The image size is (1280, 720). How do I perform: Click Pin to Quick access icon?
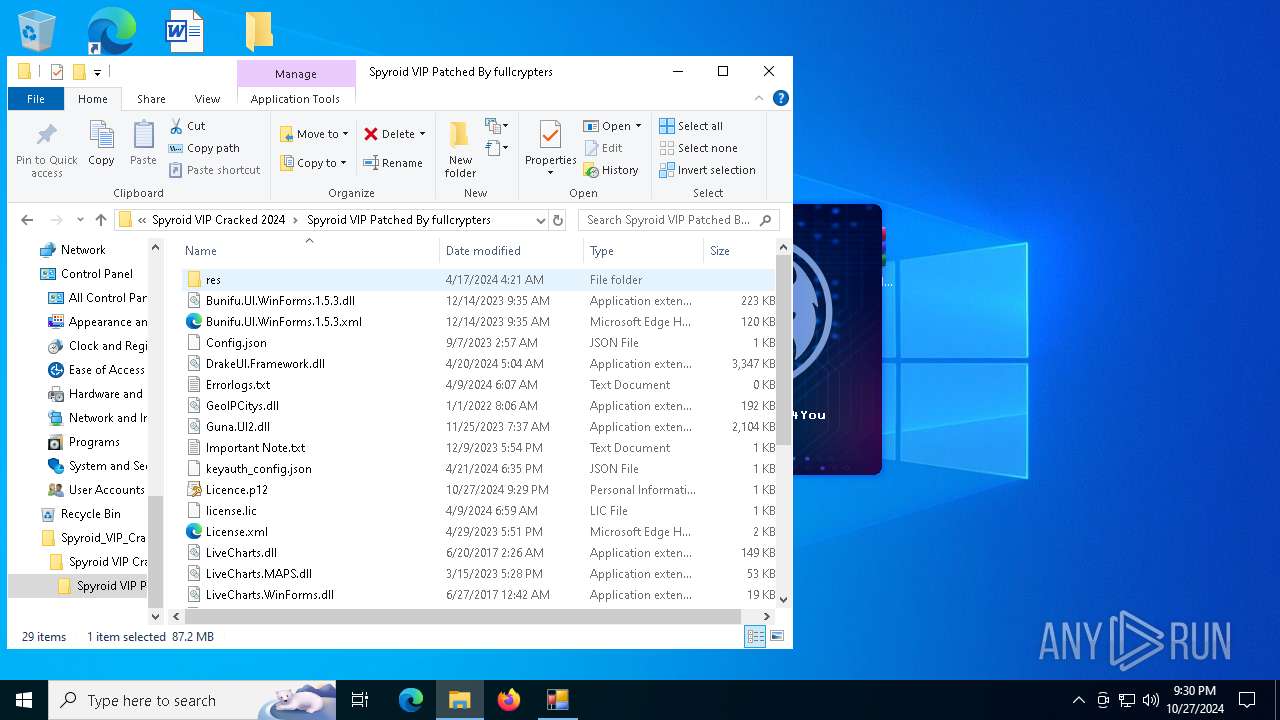click(x=46, y=150)
